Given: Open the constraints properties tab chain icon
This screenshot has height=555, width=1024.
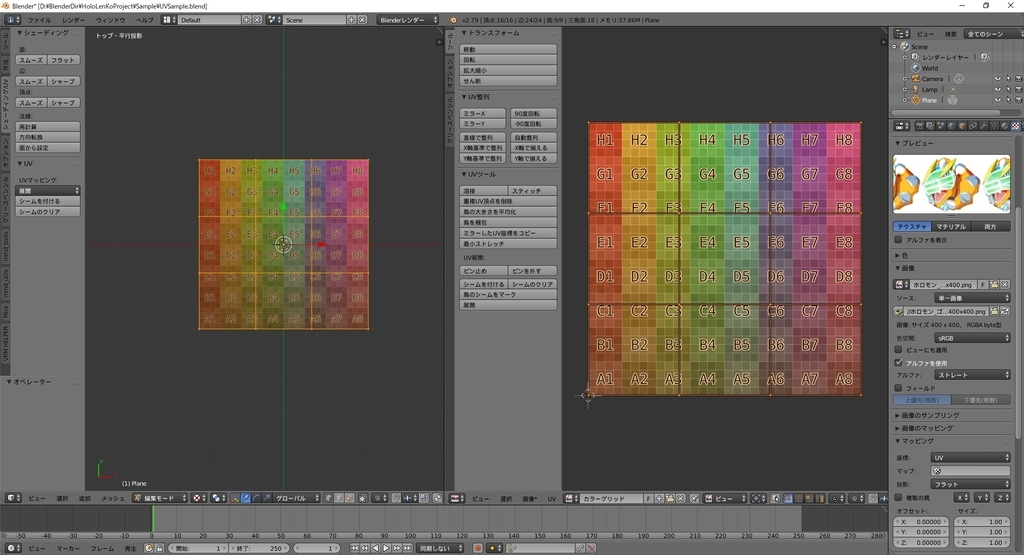Looking at the screenshot, I should (x=972, y=126).
